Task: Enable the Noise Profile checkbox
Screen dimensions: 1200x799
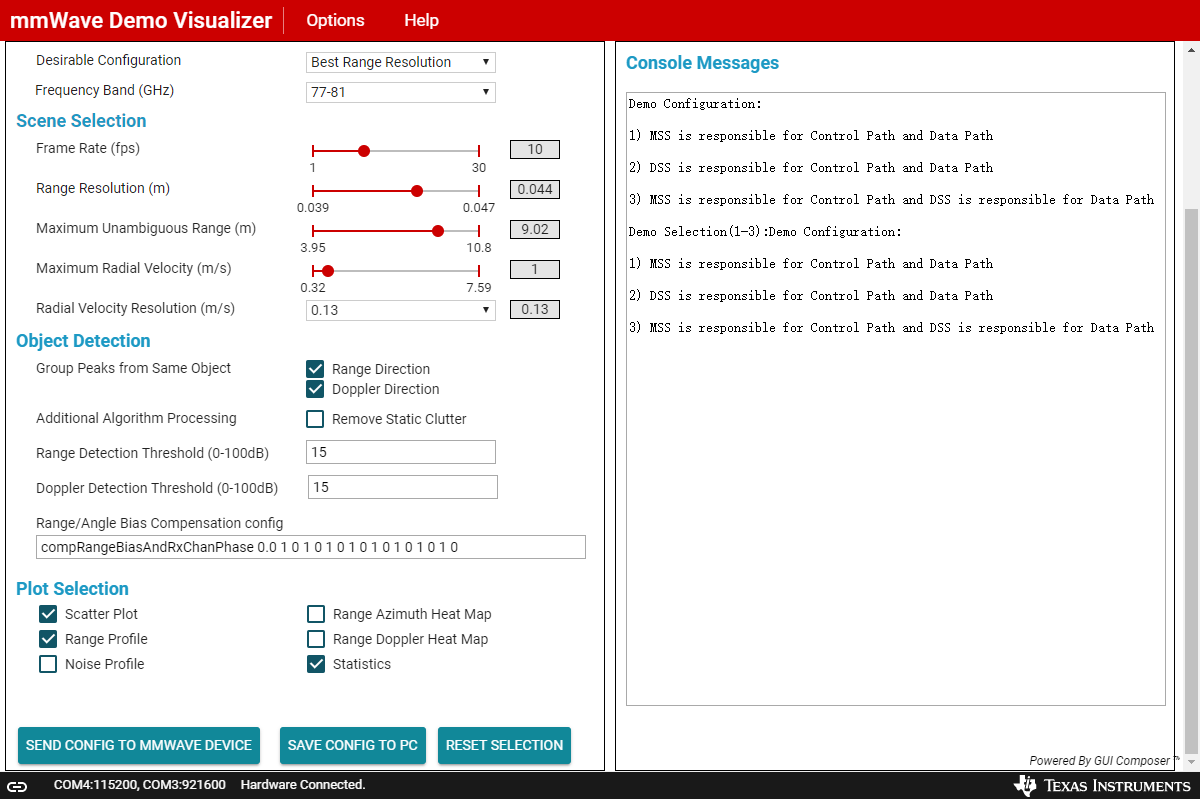Action: [48, 664]
